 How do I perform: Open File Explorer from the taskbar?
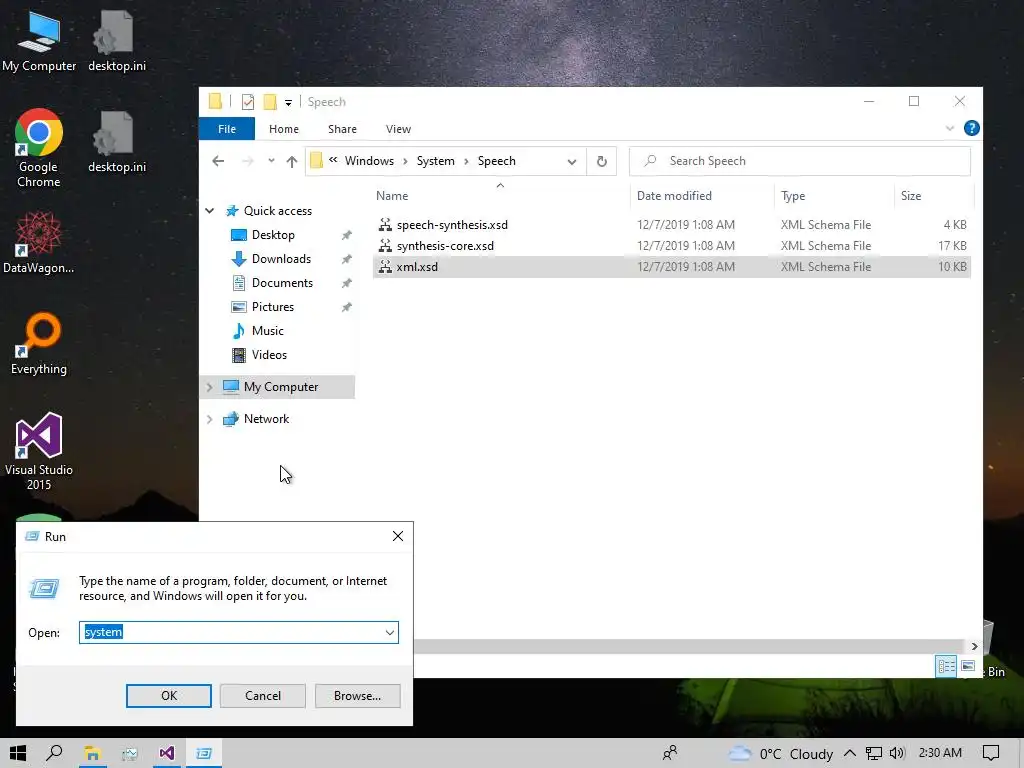(92, 753)
